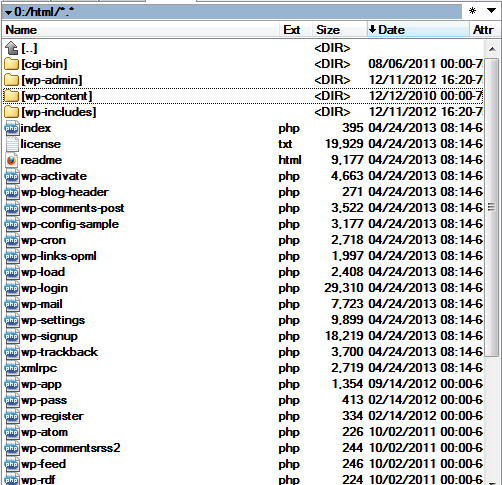Click the wp-pass php file icon
Screen dimensions: 502x485
pyautogui.click(x=12, y=400)
